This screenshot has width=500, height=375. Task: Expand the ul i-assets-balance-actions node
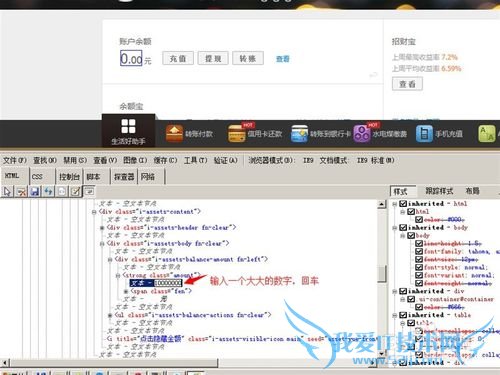pos(110,315)
